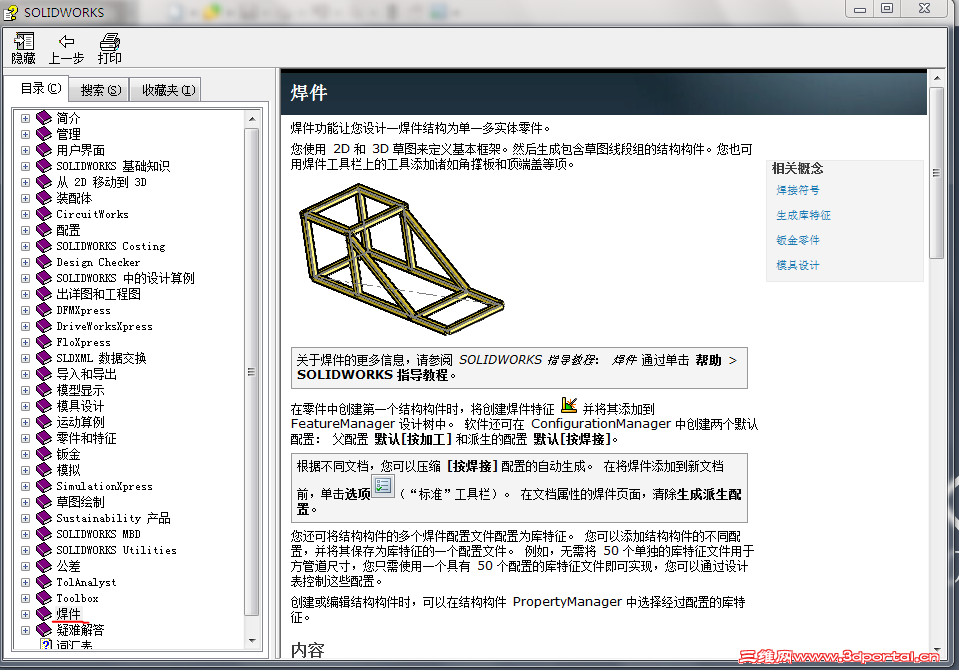Expand the SOLIDWORKS 基础知识 node
This screenshot has width=959, height=670.
pos(25,166)
